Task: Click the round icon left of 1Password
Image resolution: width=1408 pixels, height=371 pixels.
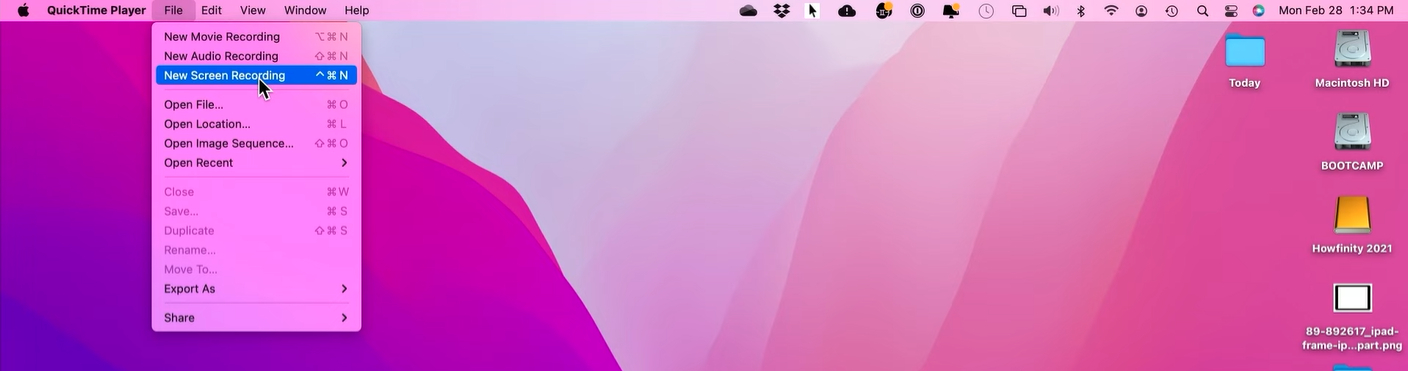Action: tap(884, 10)
